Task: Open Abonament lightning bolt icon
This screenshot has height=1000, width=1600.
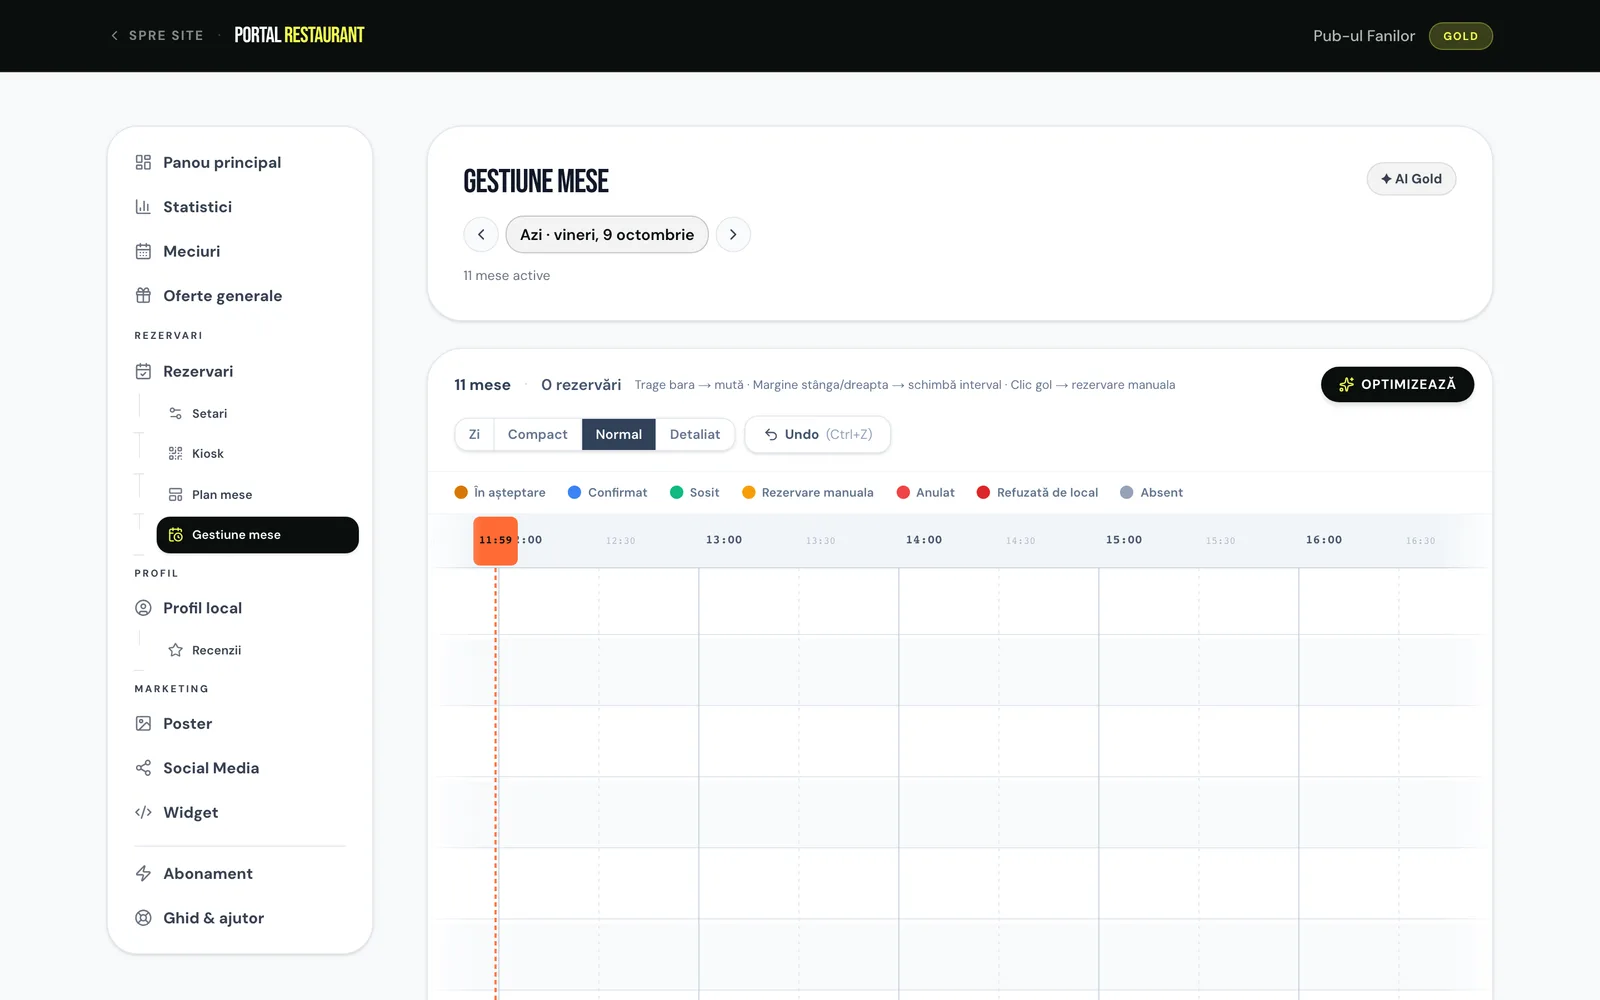Action: pos(143,874)
